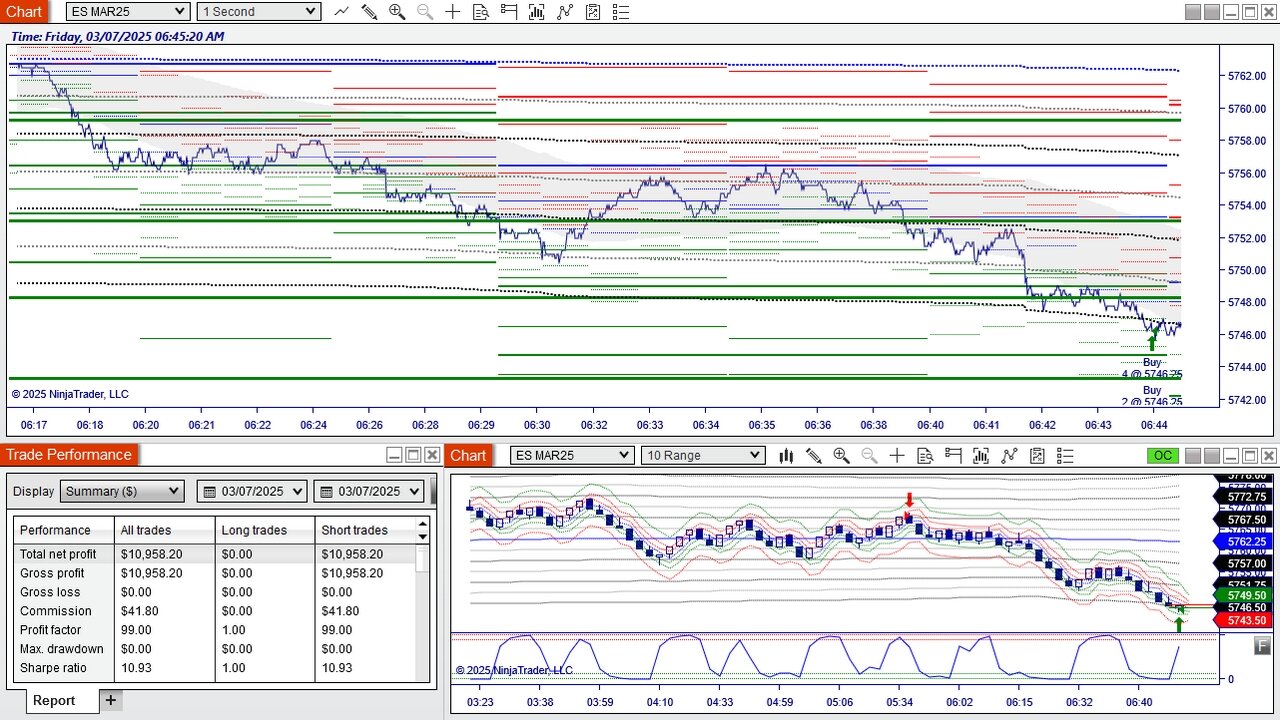Click the $41.80 All trades commission value

coord(140,611)
